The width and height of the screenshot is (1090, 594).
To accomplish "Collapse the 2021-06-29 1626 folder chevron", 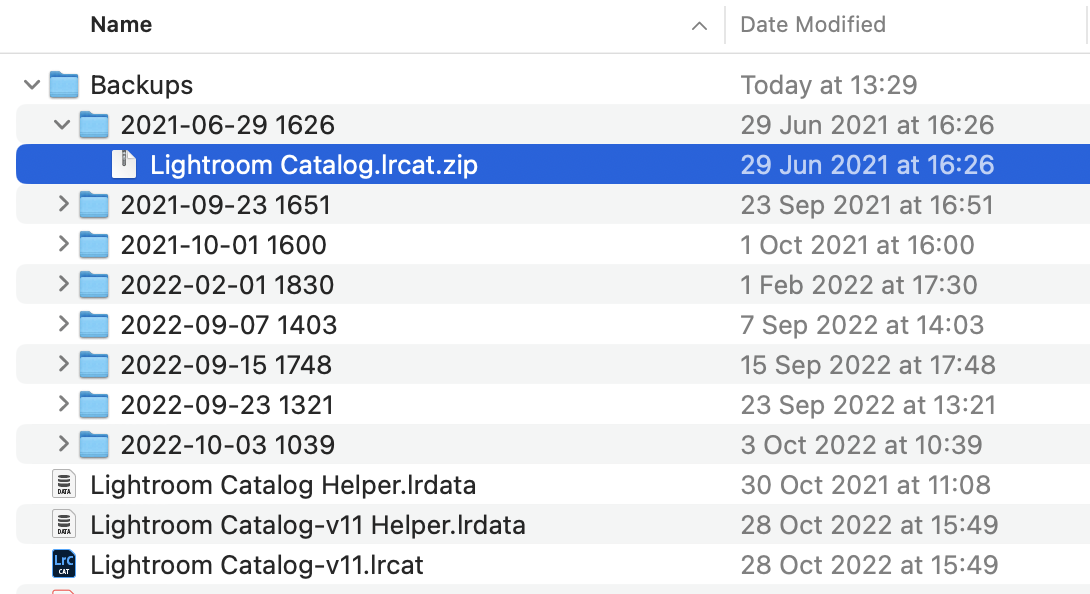I will [62, 125].
